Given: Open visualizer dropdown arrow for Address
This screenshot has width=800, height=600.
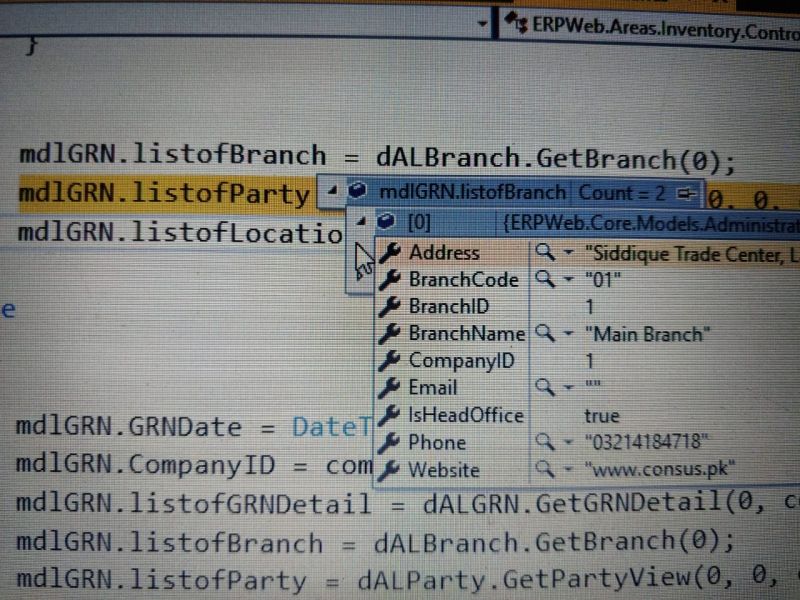Looking at the screenshot, I should tap(568, 252).
